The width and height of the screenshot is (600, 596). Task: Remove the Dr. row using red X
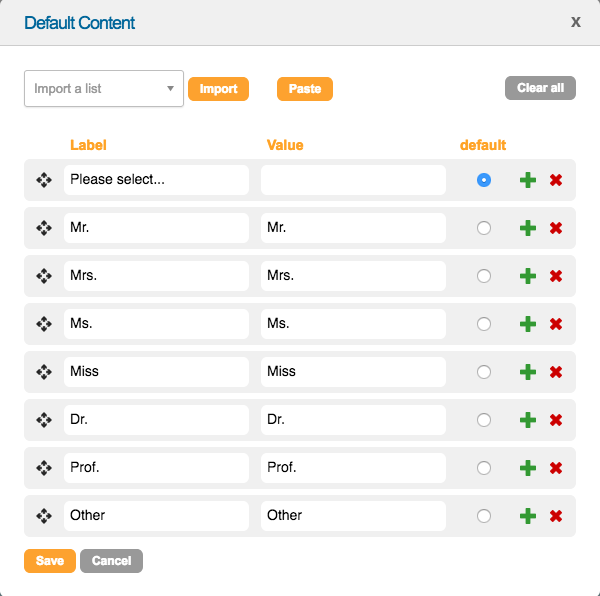(556, 420)
